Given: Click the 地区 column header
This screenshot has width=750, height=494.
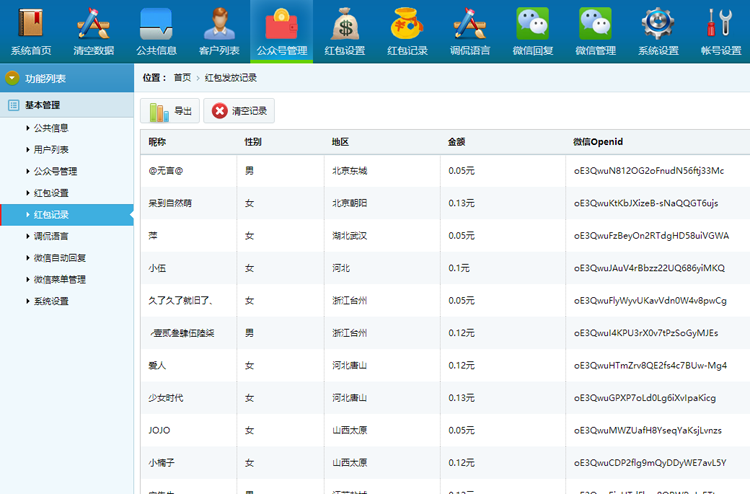Looking at the screenshot, I should [340, 142].
